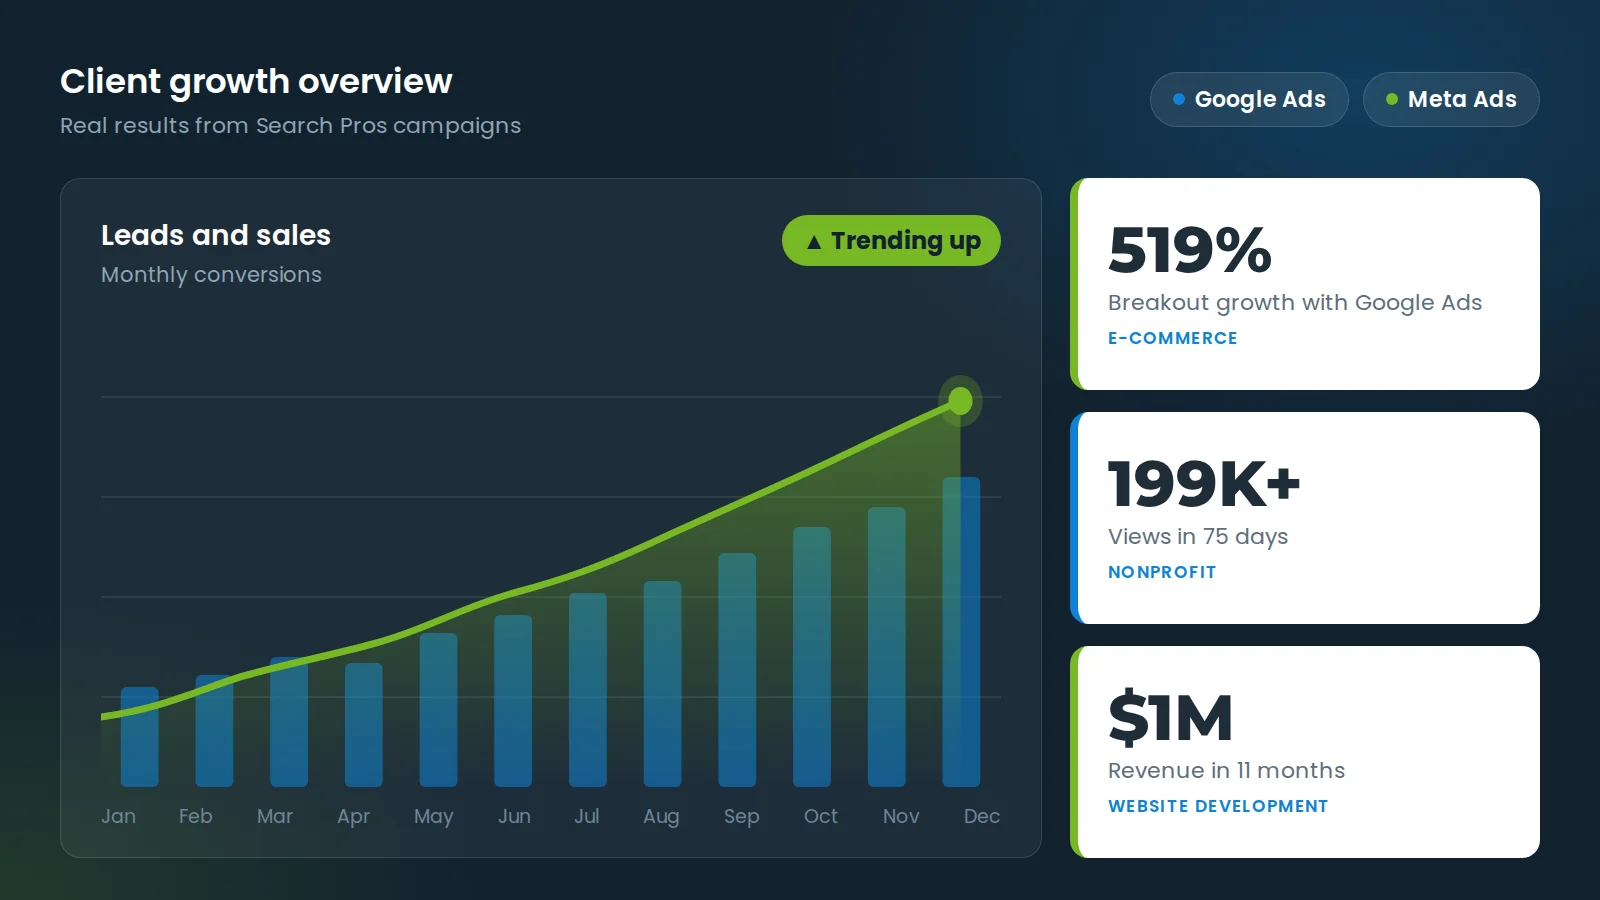Image resolution: width=1600 pixels, height=900 pixels.
Task: Click the Breakout growth with Google Ads text
Action: click(1295, 303)
